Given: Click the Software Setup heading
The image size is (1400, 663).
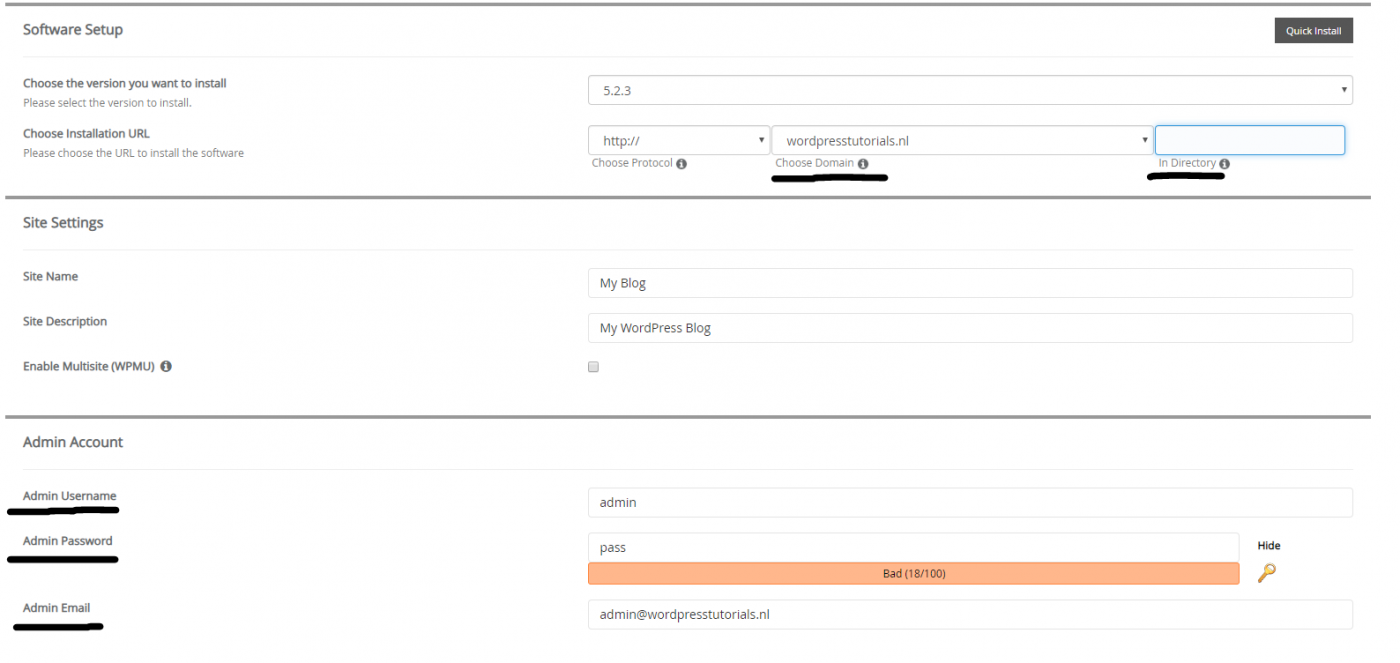Looking at the screenshot, I should pos(73,30).
